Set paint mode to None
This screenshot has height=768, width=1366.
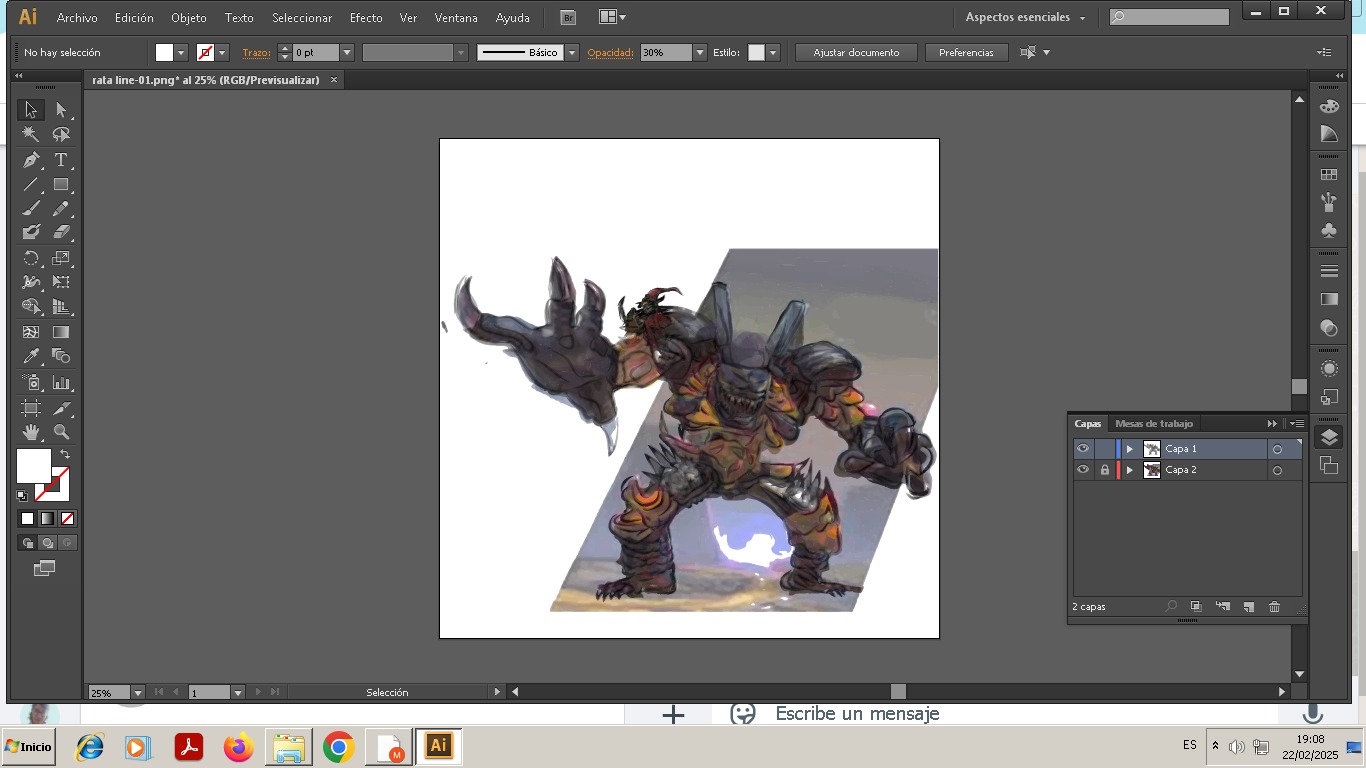pyautogui.click(x=67, y=518)
